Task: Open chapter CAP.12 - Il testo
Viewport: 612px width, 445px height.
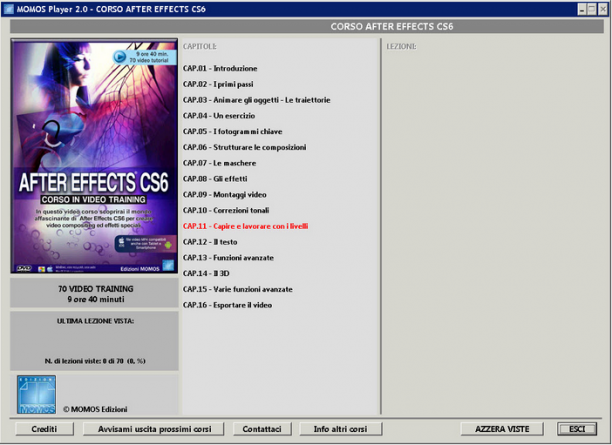Action: 210,242
